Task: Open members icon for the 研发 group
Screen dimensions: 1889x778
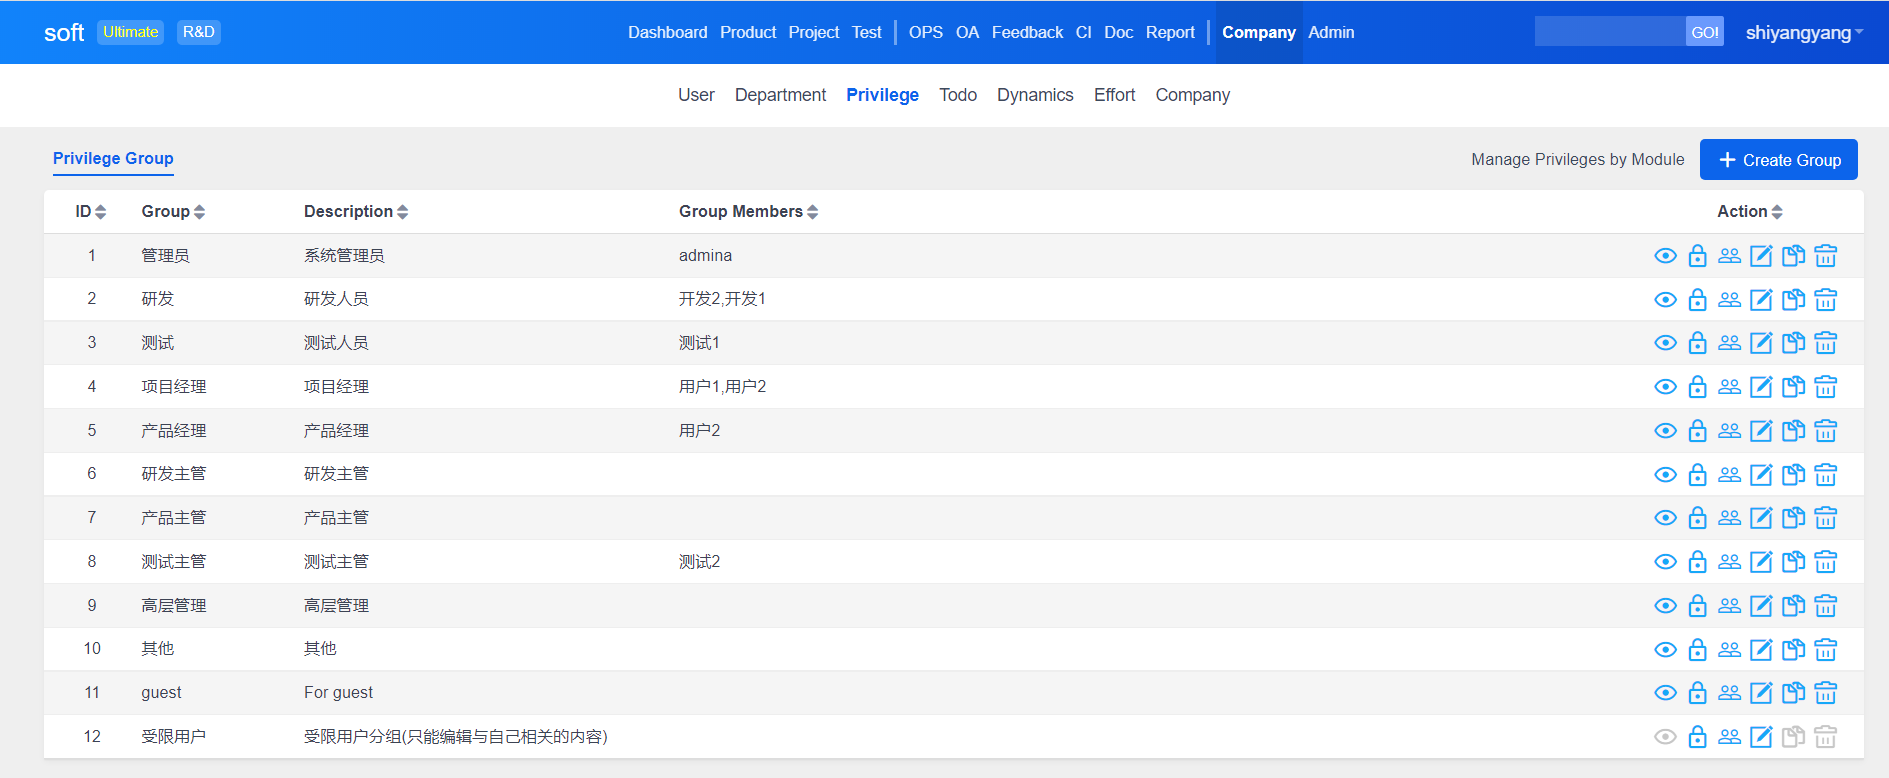Action: [1729, 300]
